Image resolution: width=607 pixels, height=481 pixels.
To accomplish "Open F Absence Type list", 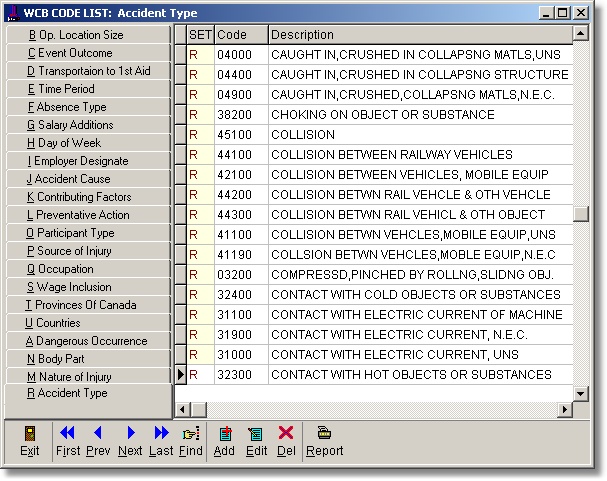I will [88, 107].
